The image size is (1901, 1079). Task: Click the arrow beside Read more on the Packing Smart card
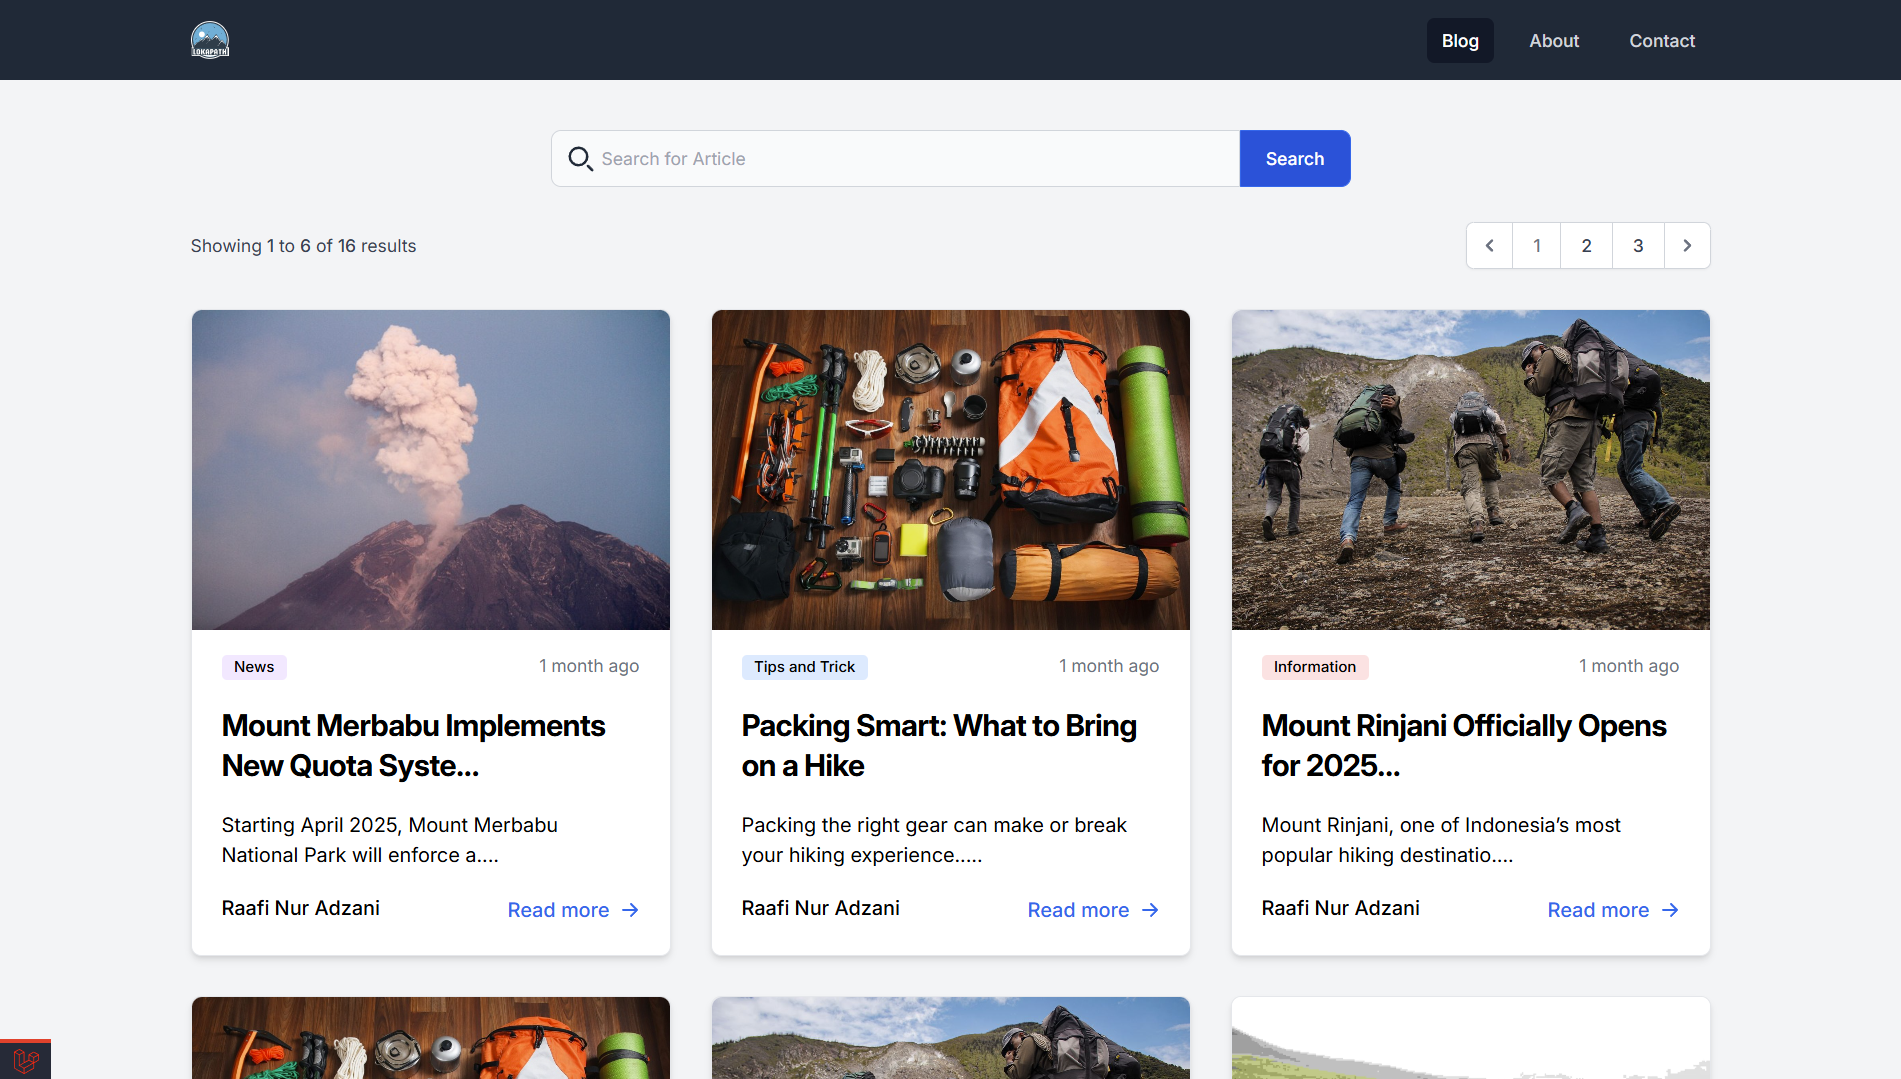coord(1150,910)
